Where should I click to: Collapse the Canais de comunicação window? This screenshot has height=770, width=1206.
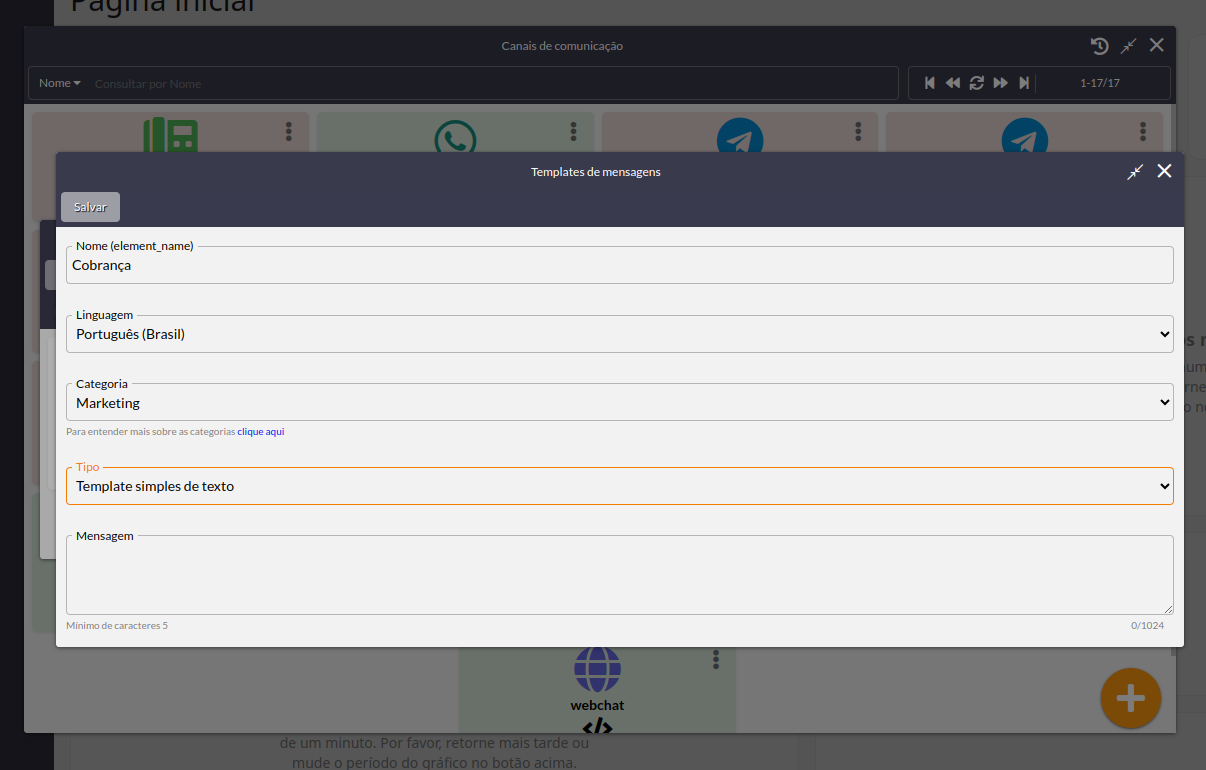tap(1128, 46)
